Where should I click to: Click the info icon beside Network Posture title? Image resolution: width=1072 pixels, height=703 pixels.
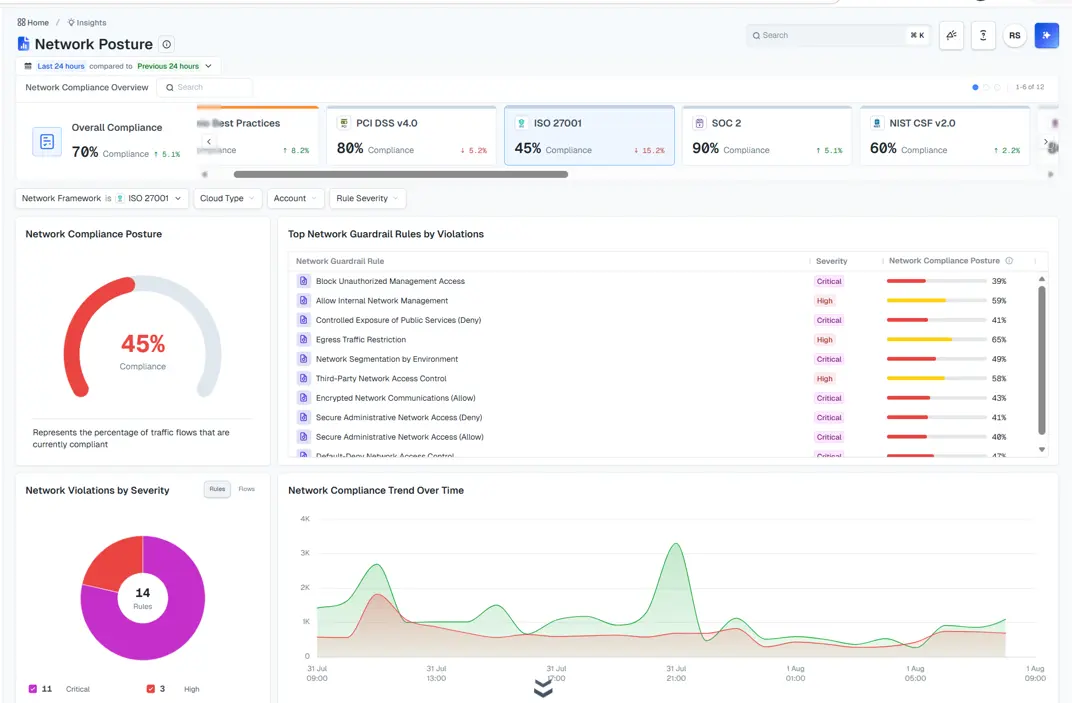[x=166, y=44]
